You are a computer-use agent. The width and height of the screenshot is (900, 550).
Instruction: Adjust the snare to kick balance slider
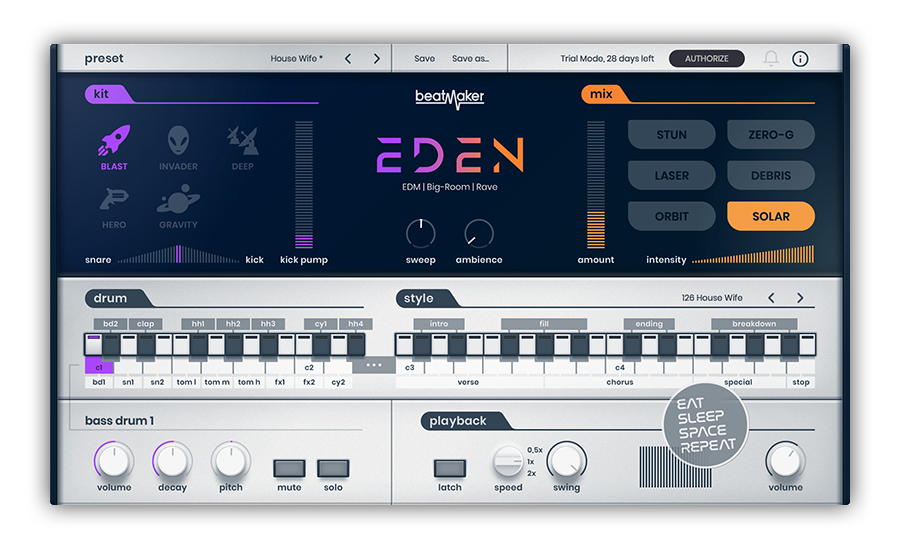point(179,254)
